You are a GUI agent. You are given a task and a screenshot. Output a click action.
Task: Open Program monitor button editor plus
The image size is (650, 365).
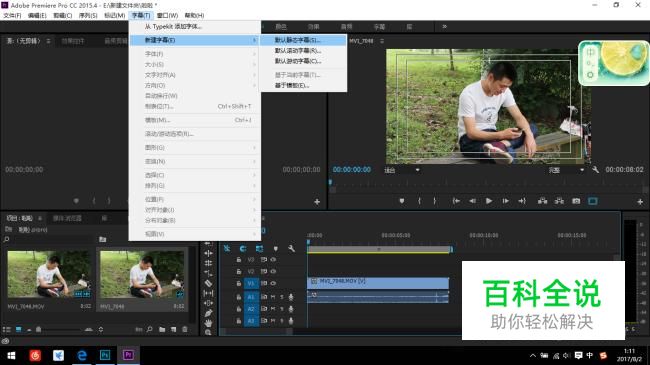[x=640, y=202]
